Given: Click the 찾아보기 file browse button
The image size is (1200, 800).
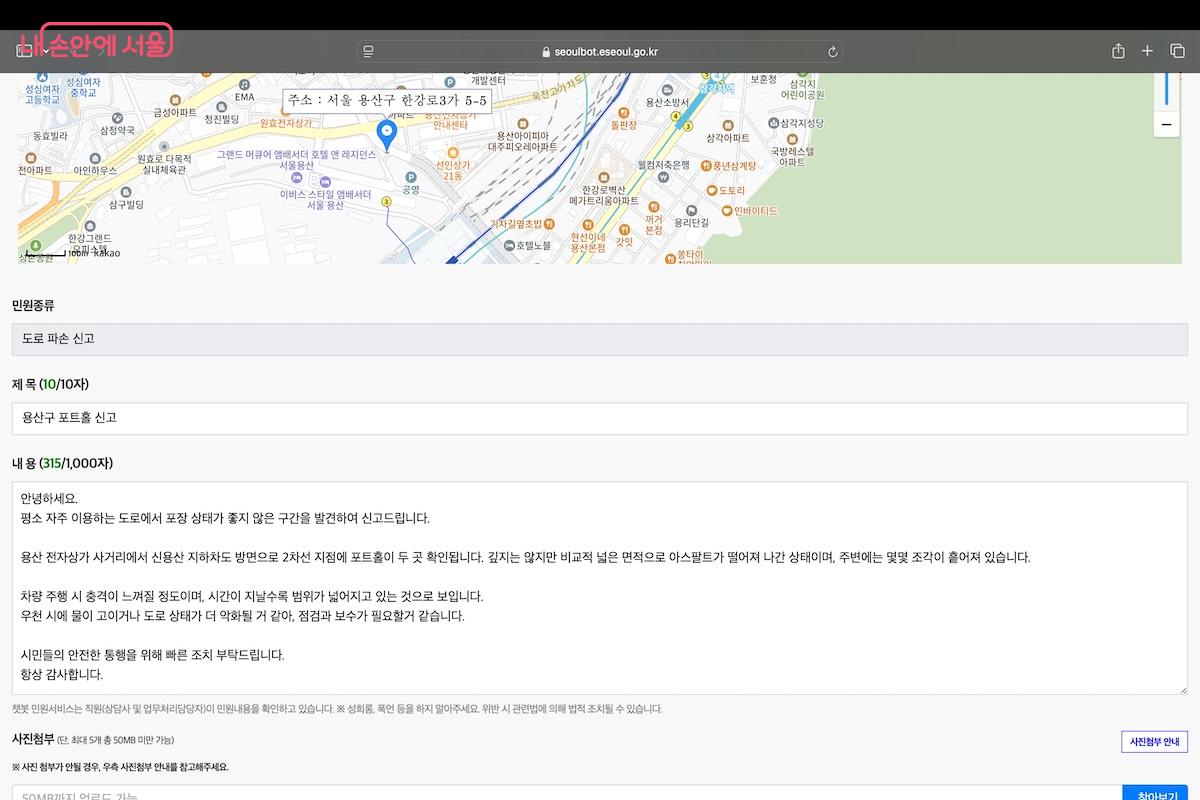Looking at the screenshot, I should 1157,793.
